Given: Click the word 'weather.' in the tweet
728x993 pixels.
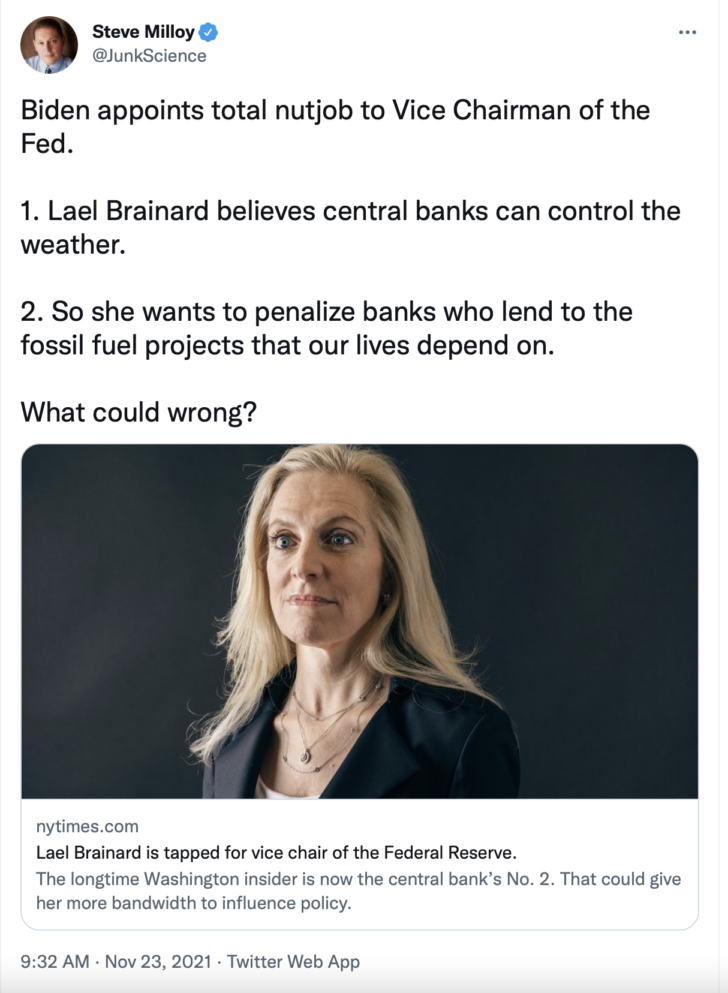Looking at the screenshot, I should tap(73, 244).
